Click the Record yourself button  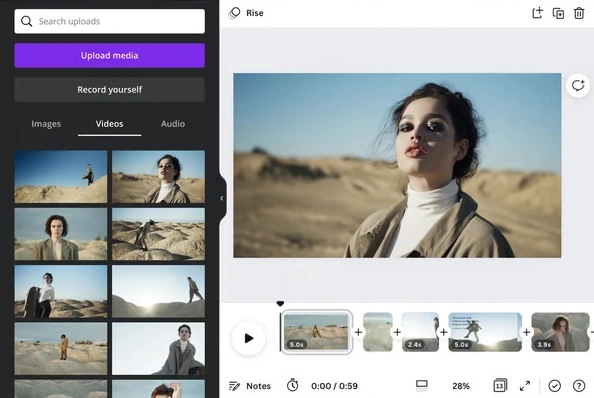[109, 90]
